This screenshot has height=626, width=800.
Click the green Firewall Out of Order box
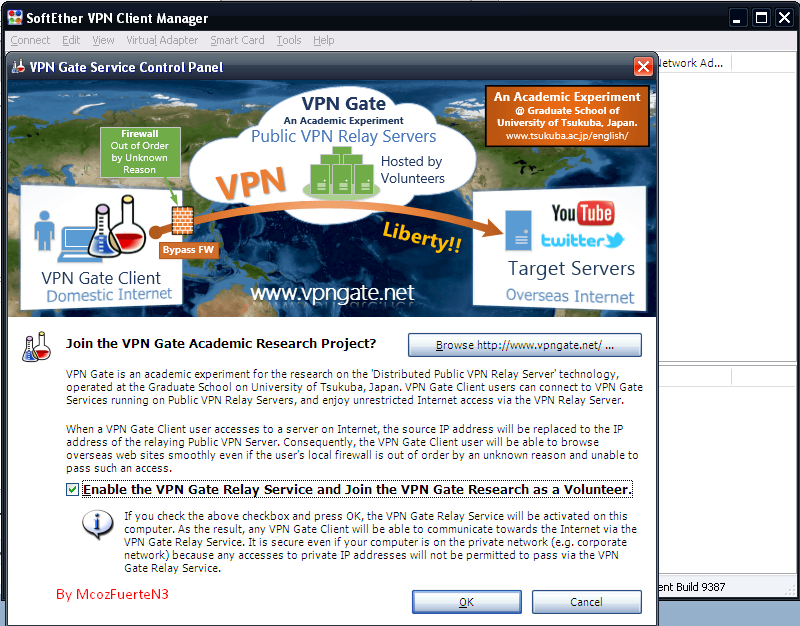[x=140, y=152]
